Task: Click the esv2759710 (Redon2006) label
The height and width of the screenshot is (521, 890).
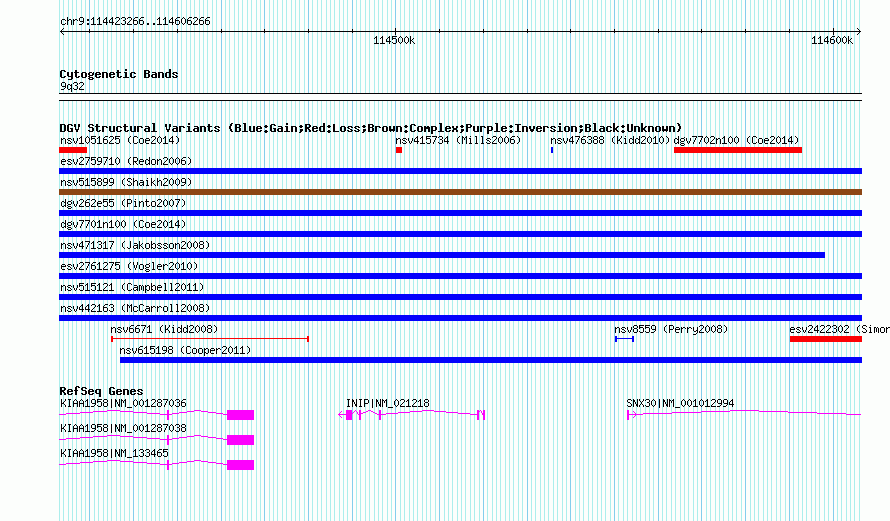Action: (126, 161)
